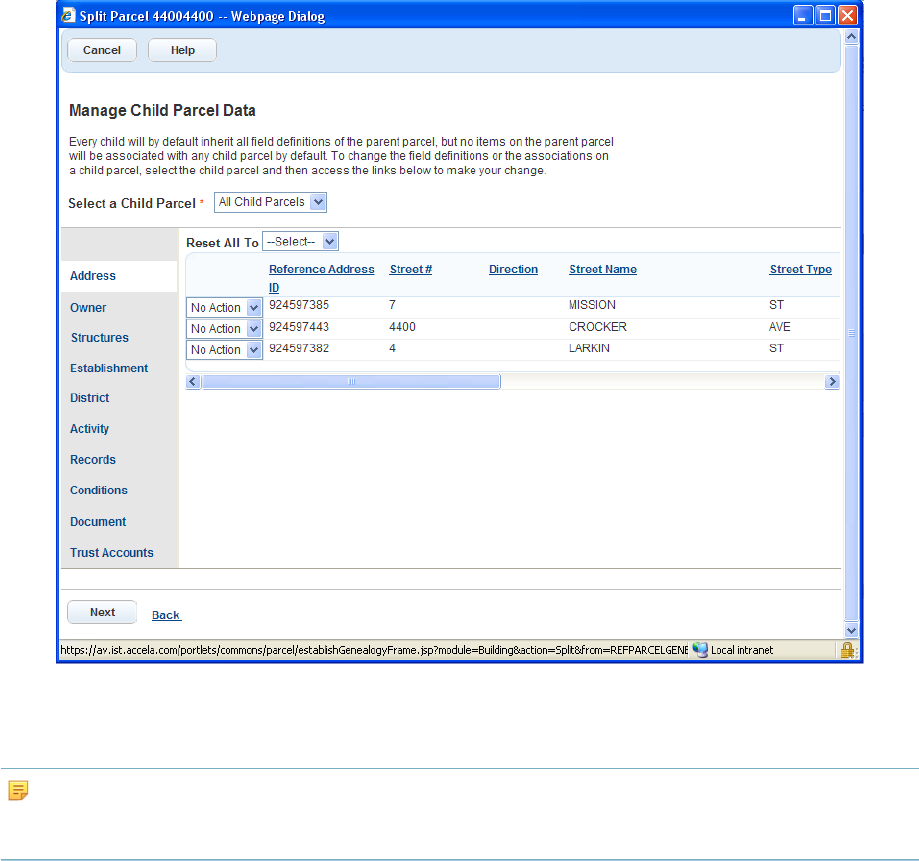Click the Manage Child Parcel Data heading
The height and width of the screenshot is (861, 919).
tap(162, 111)
